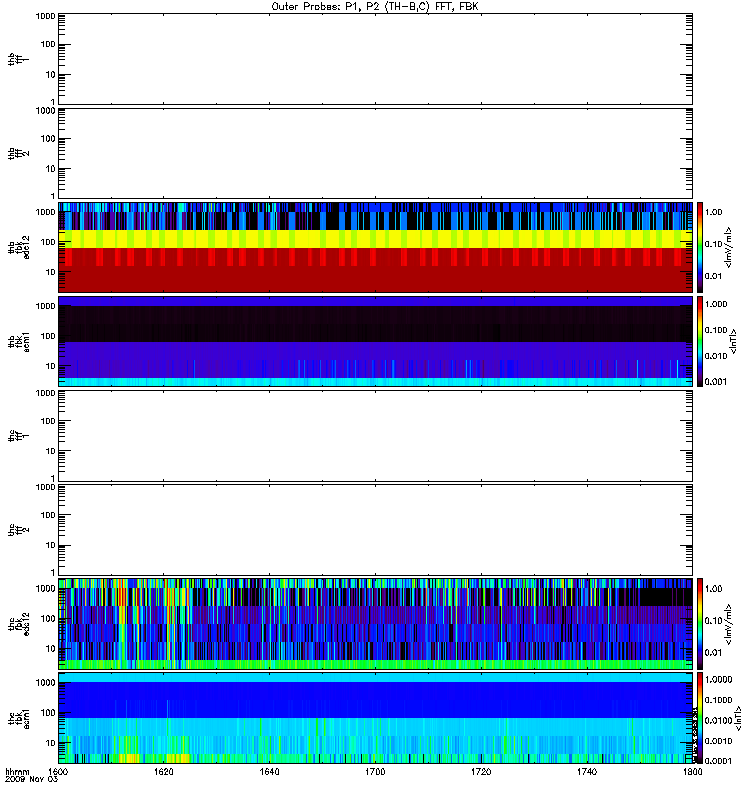Click the 1720 time axis label
Image resolution: width=750 pixels, height=800 pixels.
click(481, 772)
